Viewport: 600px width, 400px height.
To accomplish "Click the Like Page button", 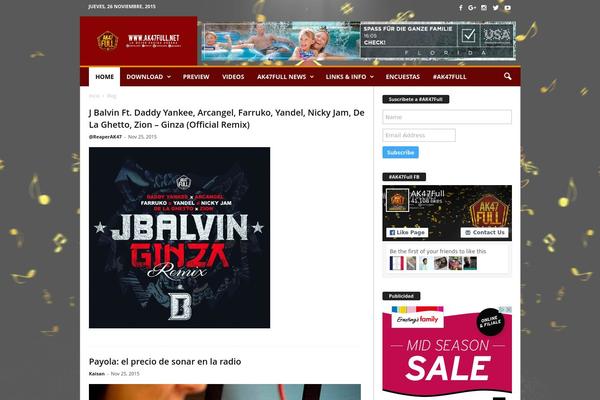I will coord(407,232).
